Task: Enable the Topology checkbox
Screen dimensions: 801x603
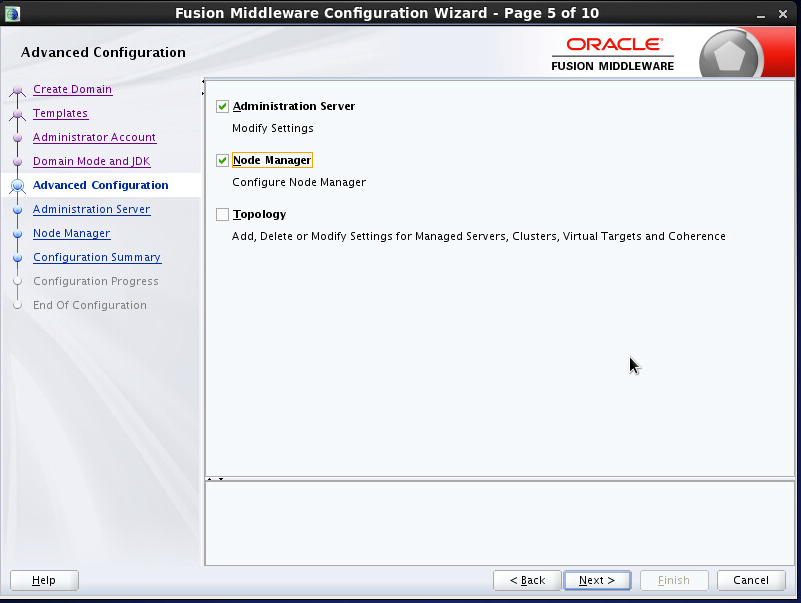Action: 222,214
